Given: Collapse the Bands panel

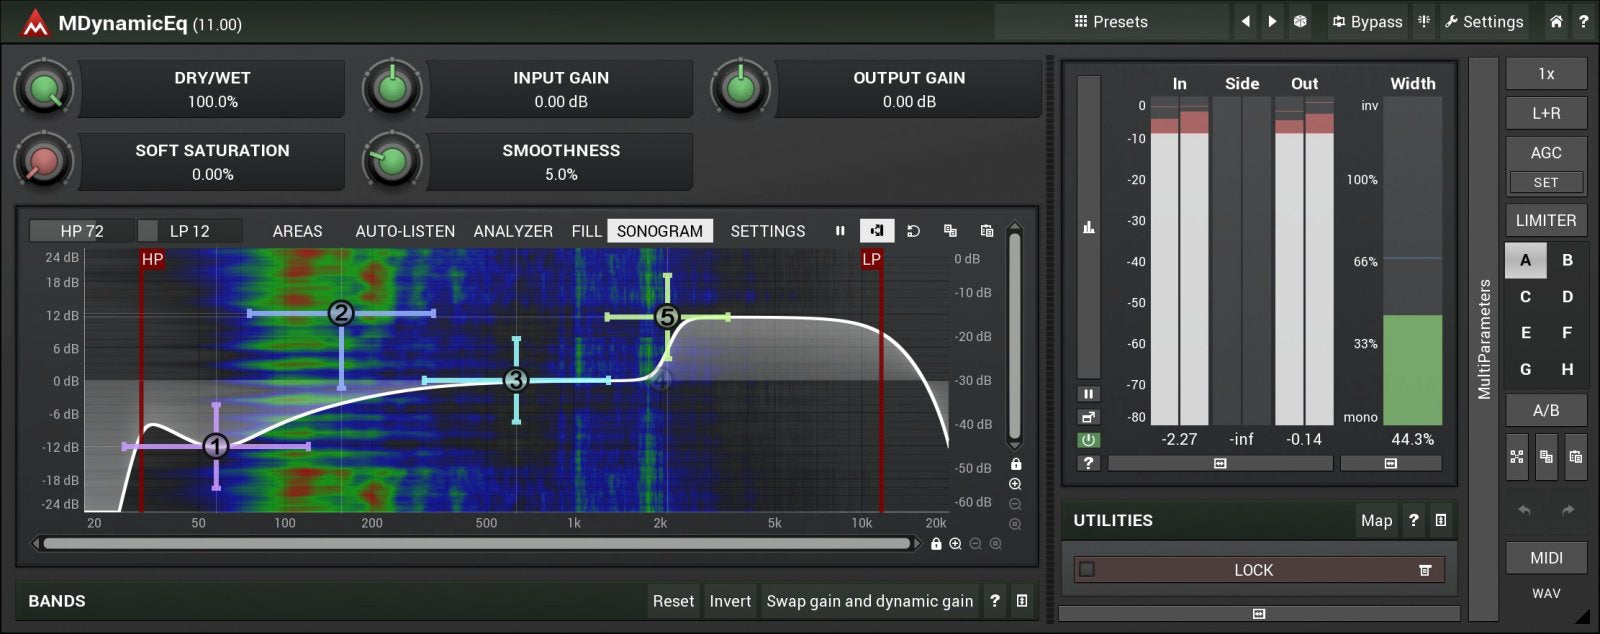Looking at the screenshot, I should click(1021, 601).
